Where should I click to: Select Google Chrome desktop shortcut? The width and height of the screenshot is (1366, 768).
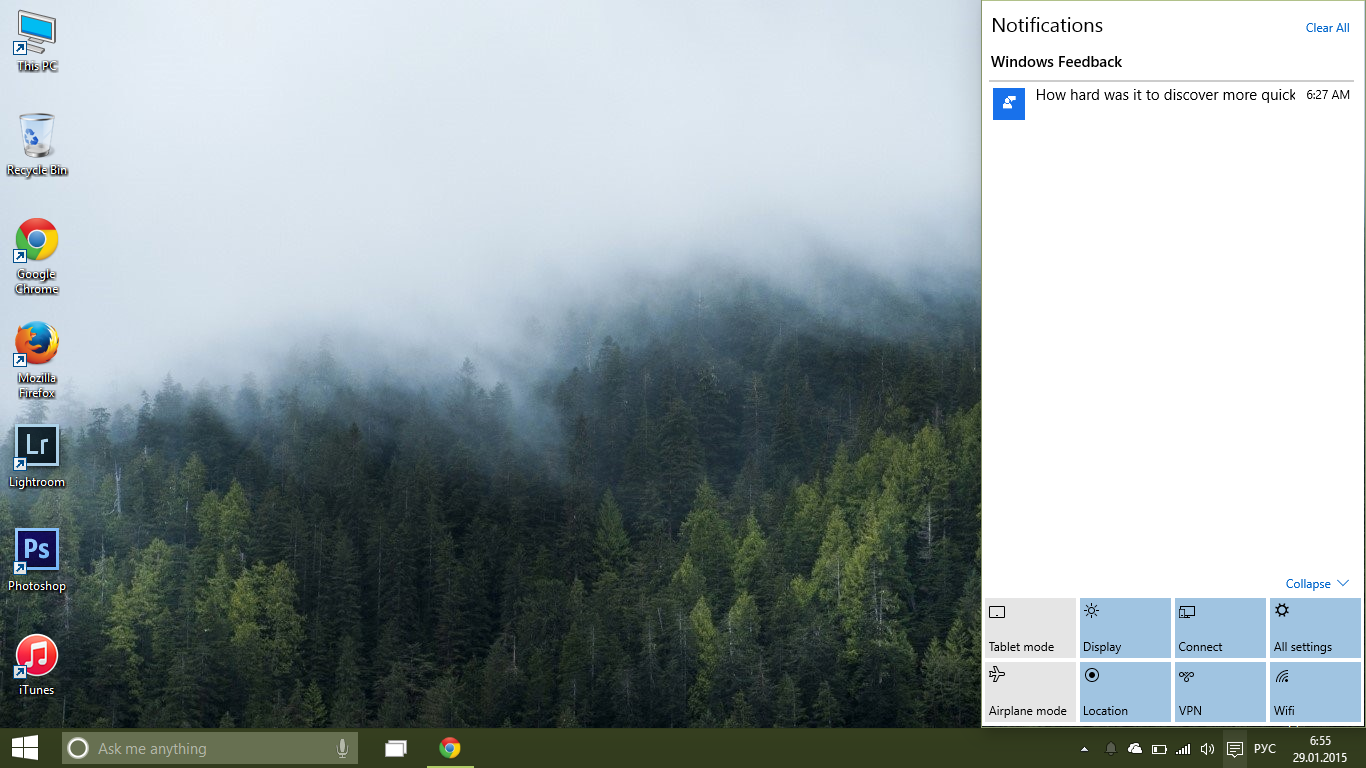(x=37, y=256)
